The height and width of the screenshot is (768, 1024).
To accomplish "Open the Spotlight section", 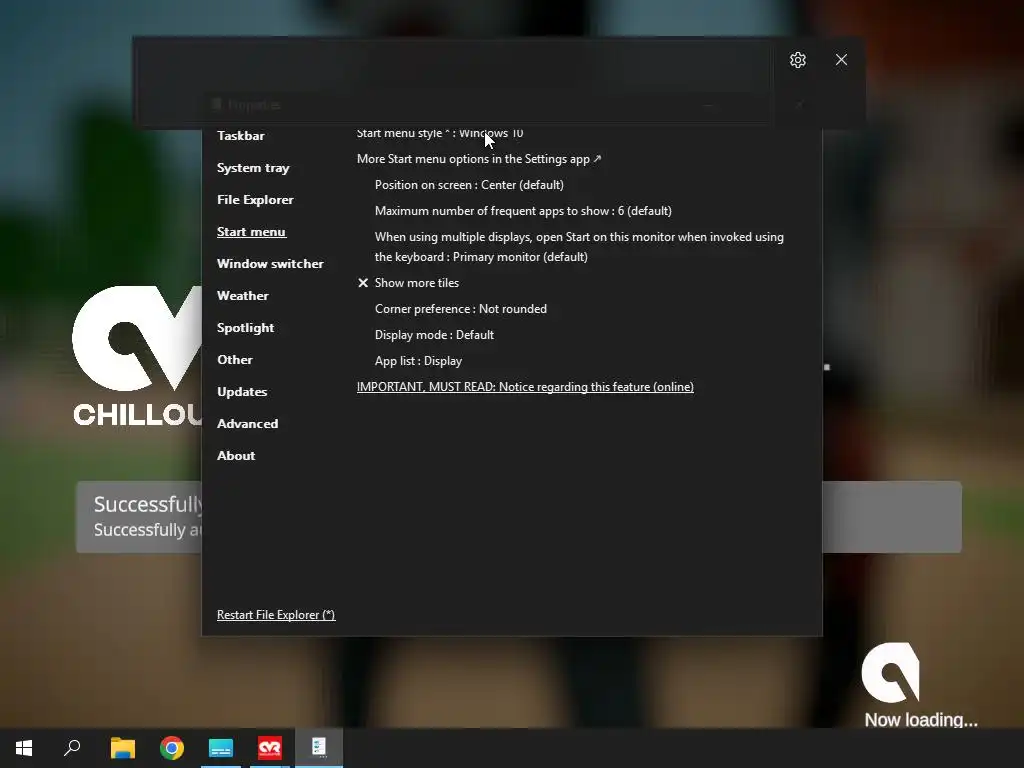I will pyautogui.click(x=245, y=328).
